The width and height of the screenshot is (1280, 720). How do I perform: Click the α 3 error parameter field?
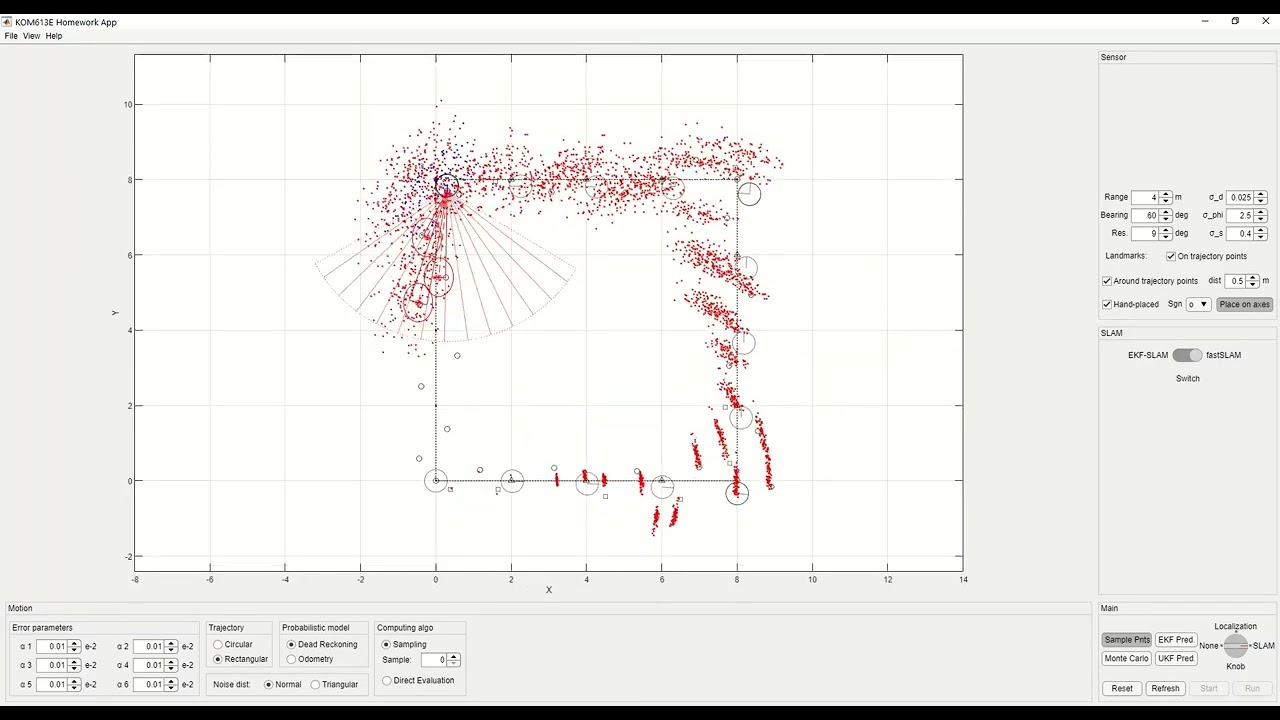(51, 666)
